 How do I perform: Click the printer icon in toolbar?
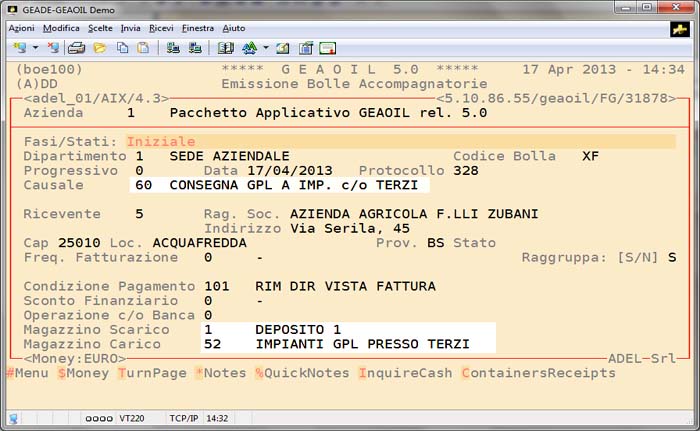click(76, 47)
